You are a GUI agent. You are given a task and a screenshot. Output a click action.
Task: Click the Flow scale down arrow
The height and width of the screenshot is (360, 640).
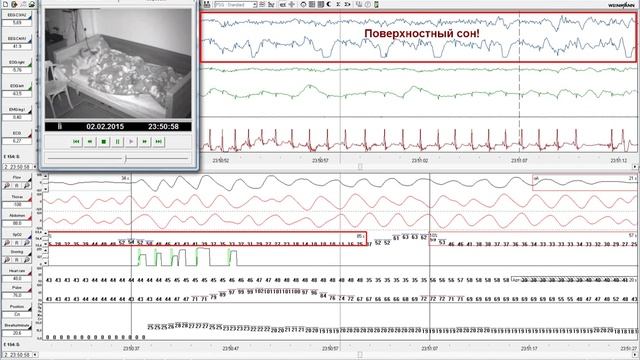click(46, 189)
